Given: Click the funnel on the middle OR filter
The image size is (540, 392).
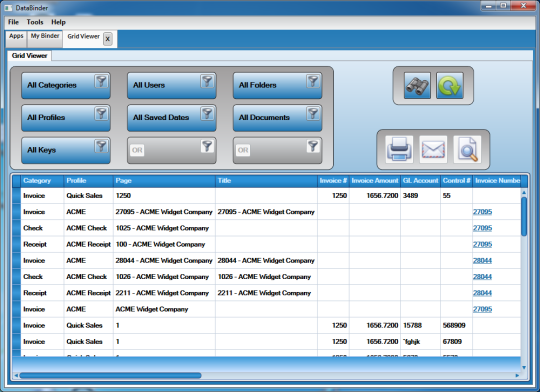Looking at the screenshot, I should tap(207, 146).
